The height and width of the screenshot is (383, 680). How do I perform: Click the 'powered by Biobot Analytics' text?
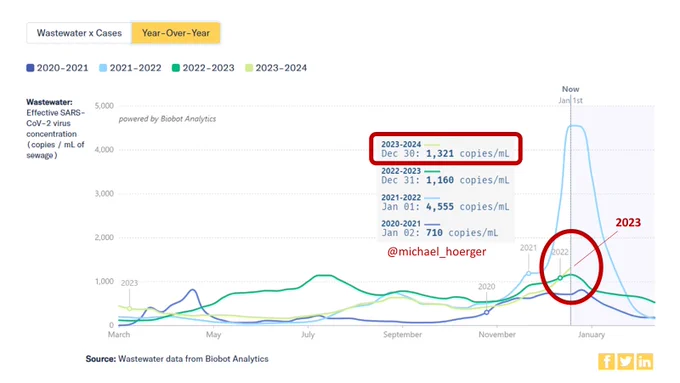point(167,119)
